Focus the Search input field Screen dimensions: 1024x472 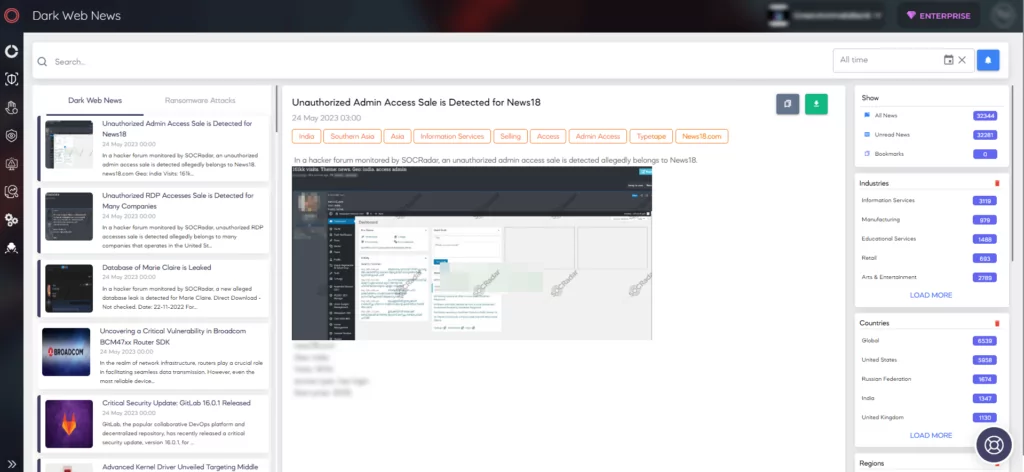coord(431,61)
